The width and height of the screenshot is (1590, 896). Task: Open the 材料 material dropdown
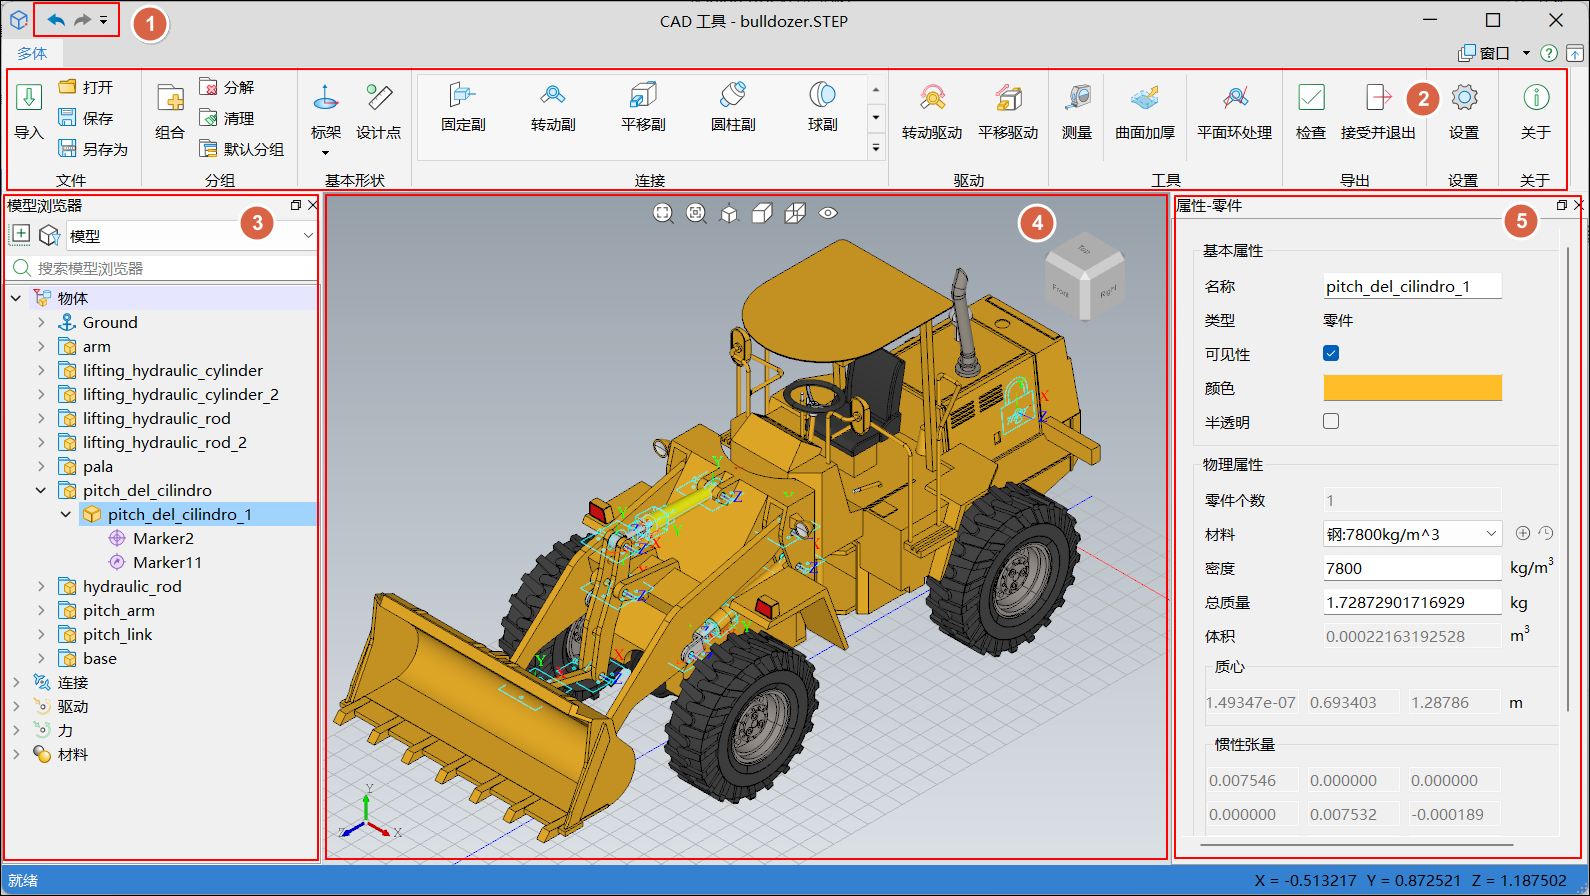(1412, 534)
